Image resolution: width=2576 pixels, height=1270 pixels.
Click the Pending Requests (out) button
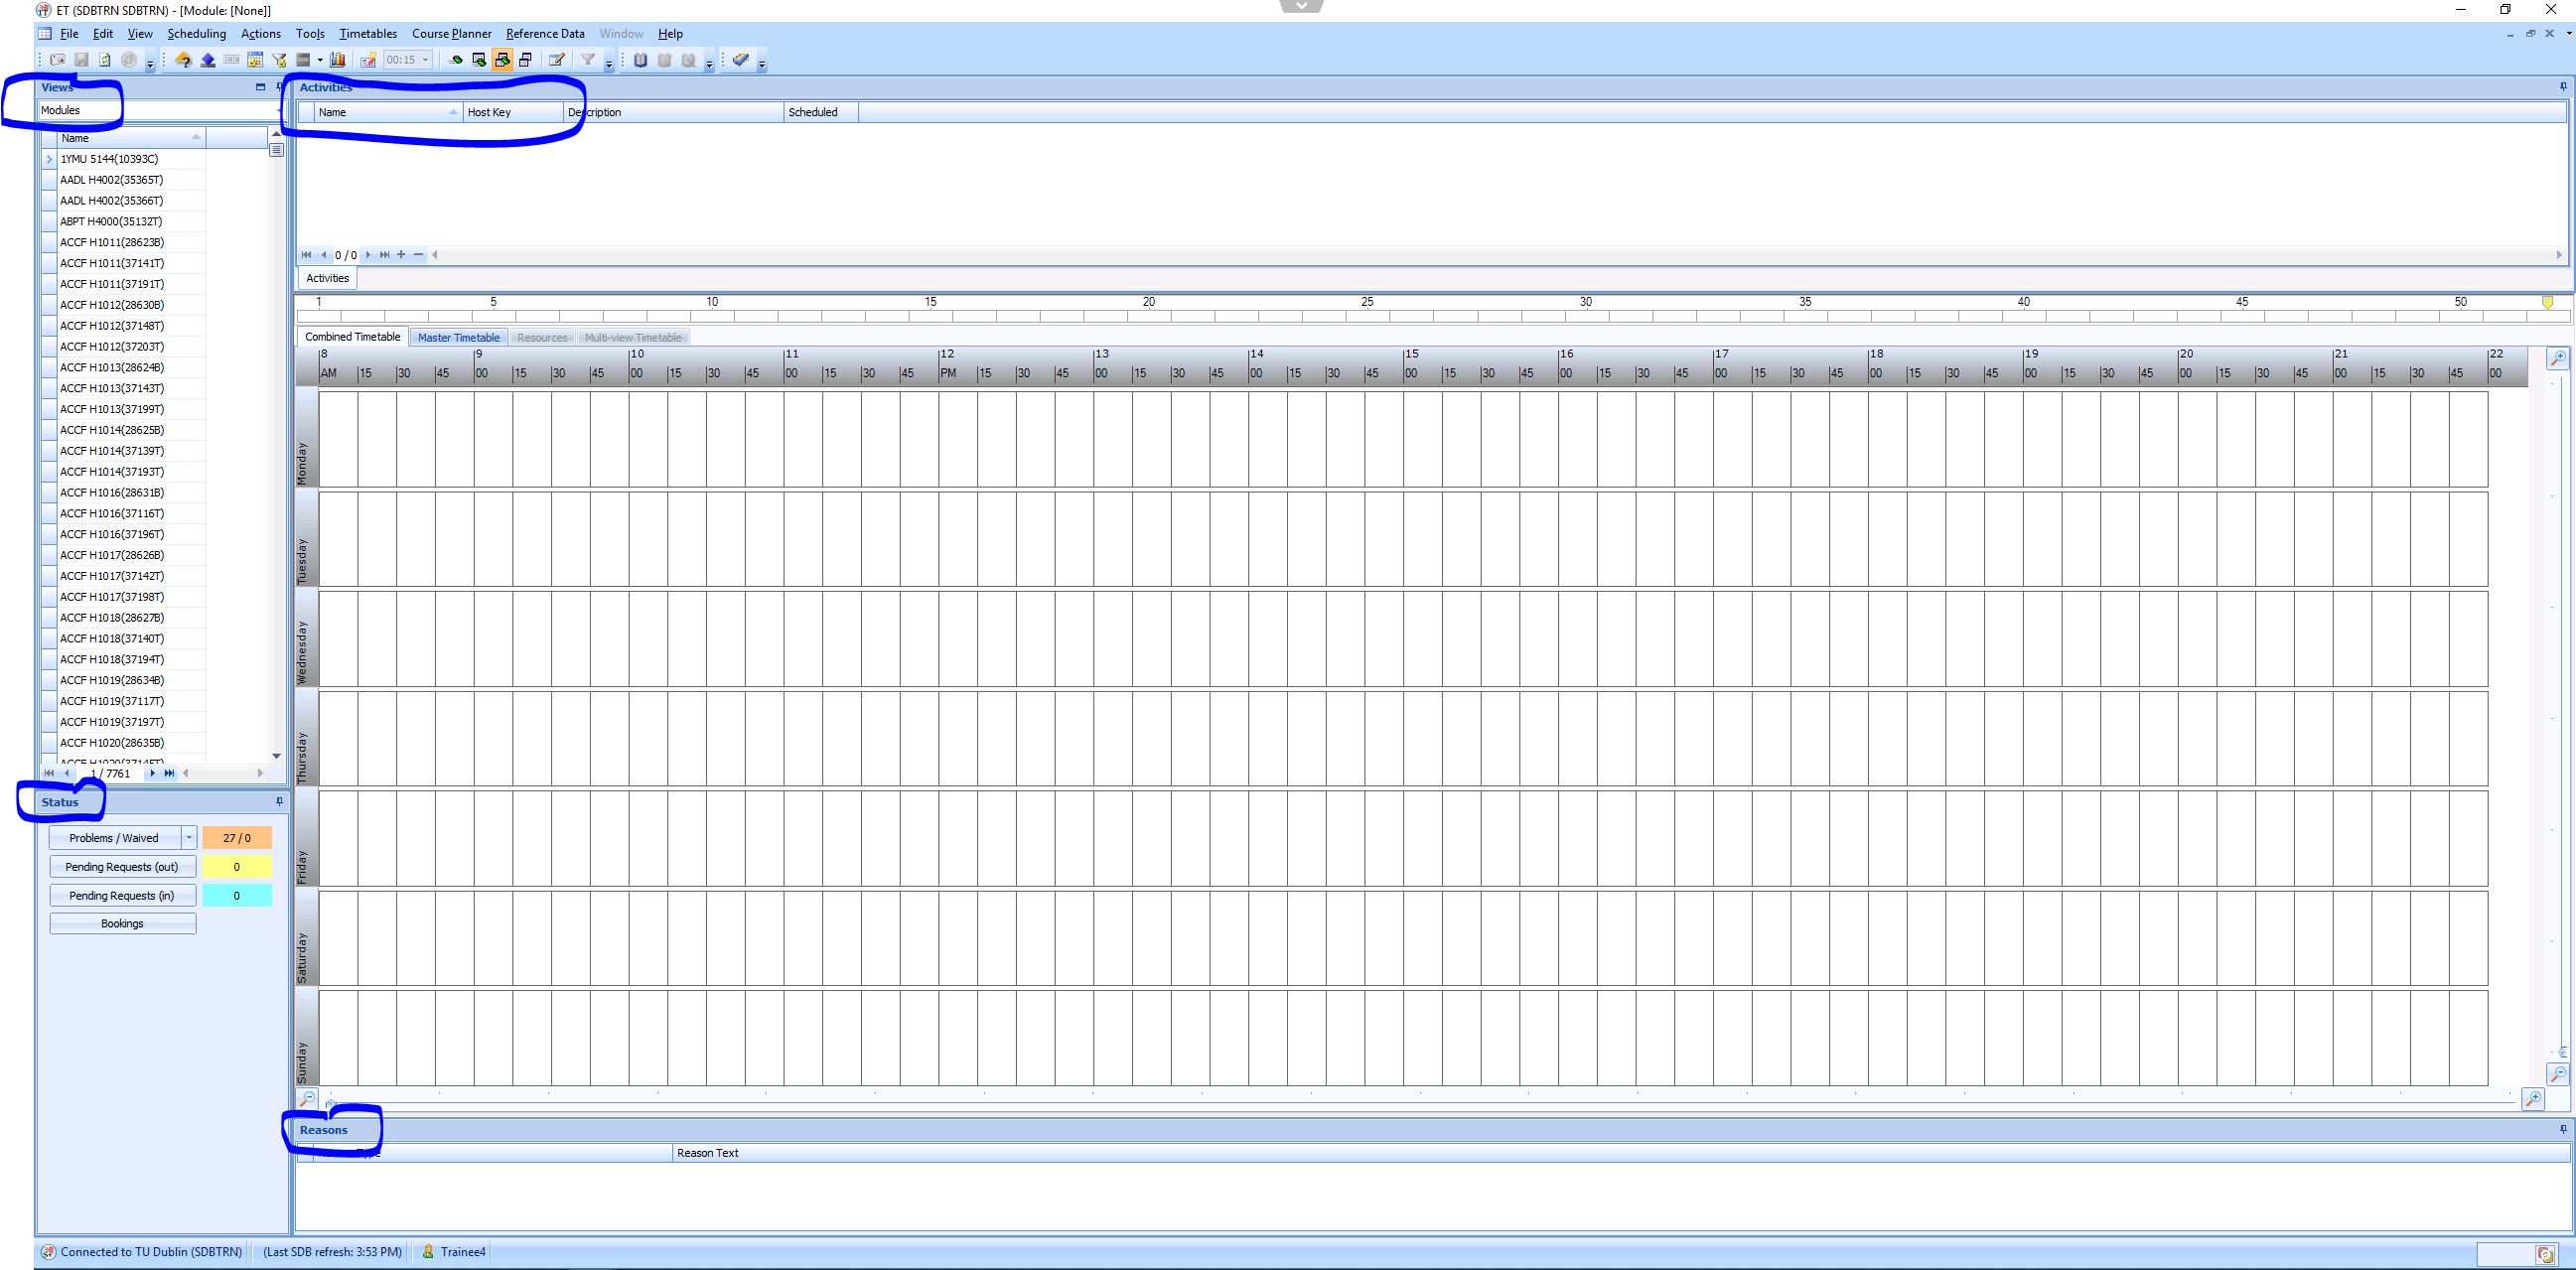coord(122,867)
